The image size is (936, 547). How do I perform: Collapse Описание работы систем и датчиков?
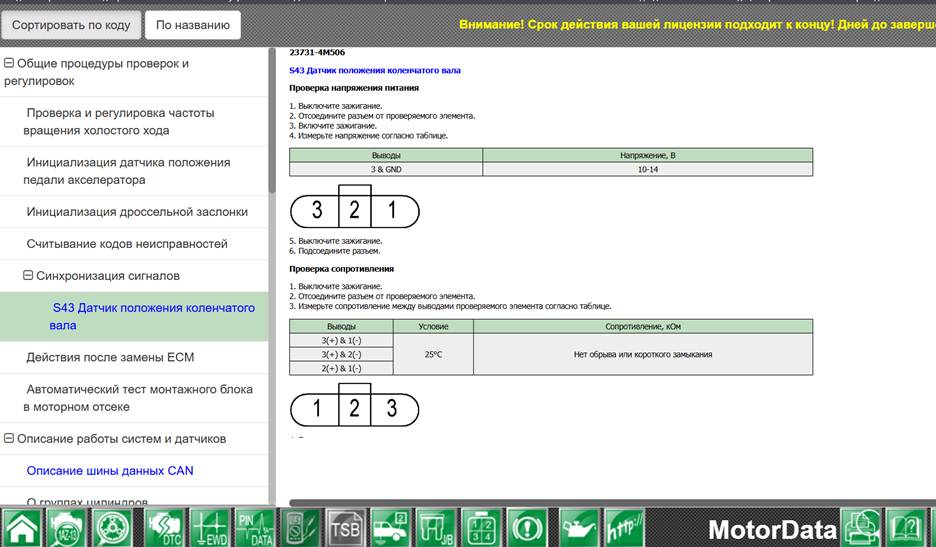pos(9,438)
